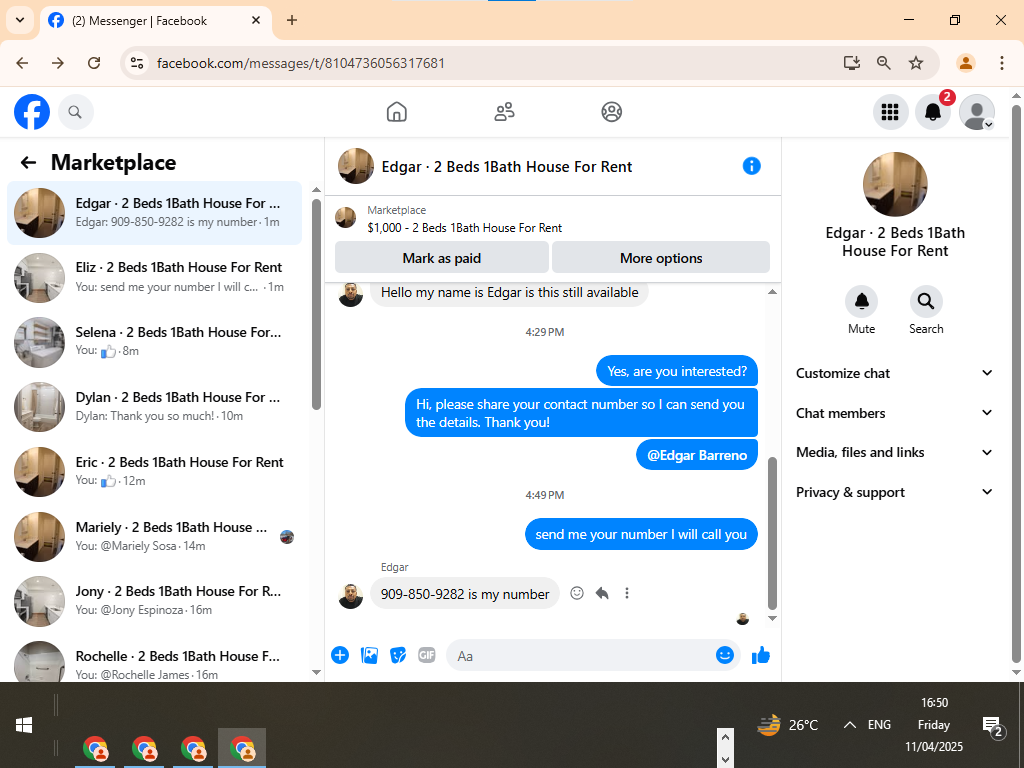Open more options dots on Edgar's message

click(x=627, y=593)
